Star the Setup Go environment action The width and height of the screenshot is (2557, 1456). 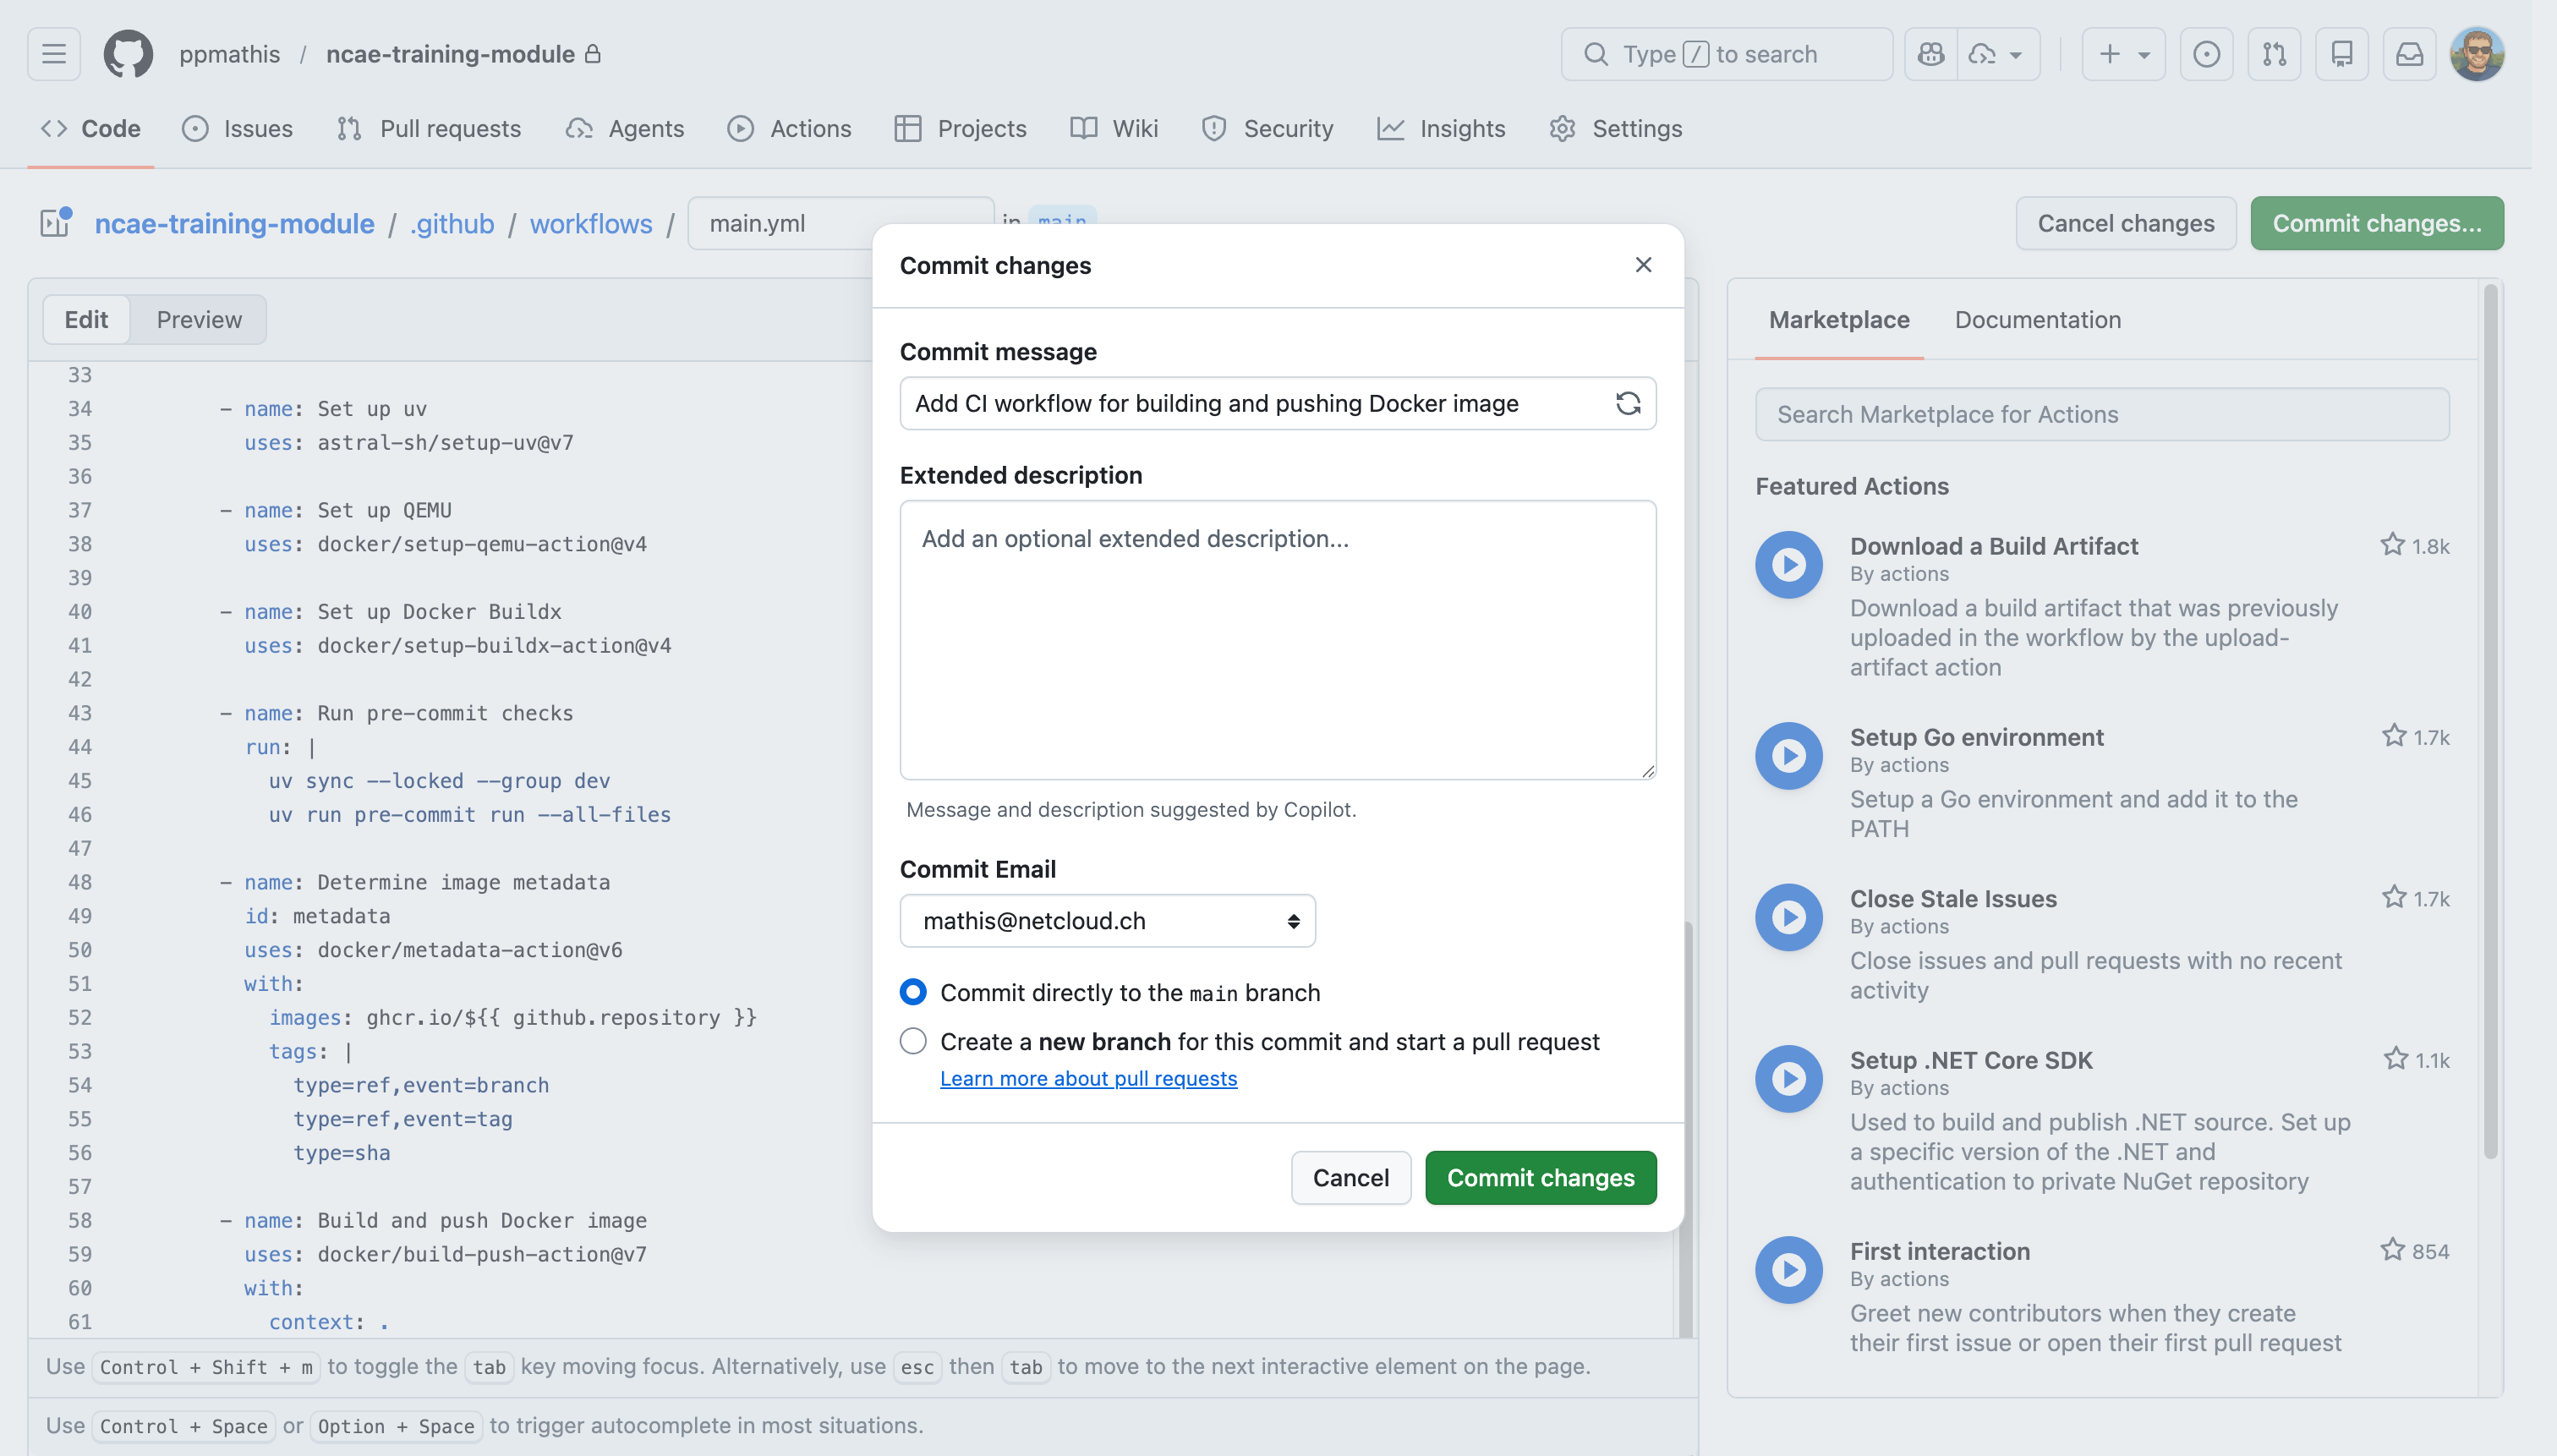pyautogui.click(x=2393, y=736)
